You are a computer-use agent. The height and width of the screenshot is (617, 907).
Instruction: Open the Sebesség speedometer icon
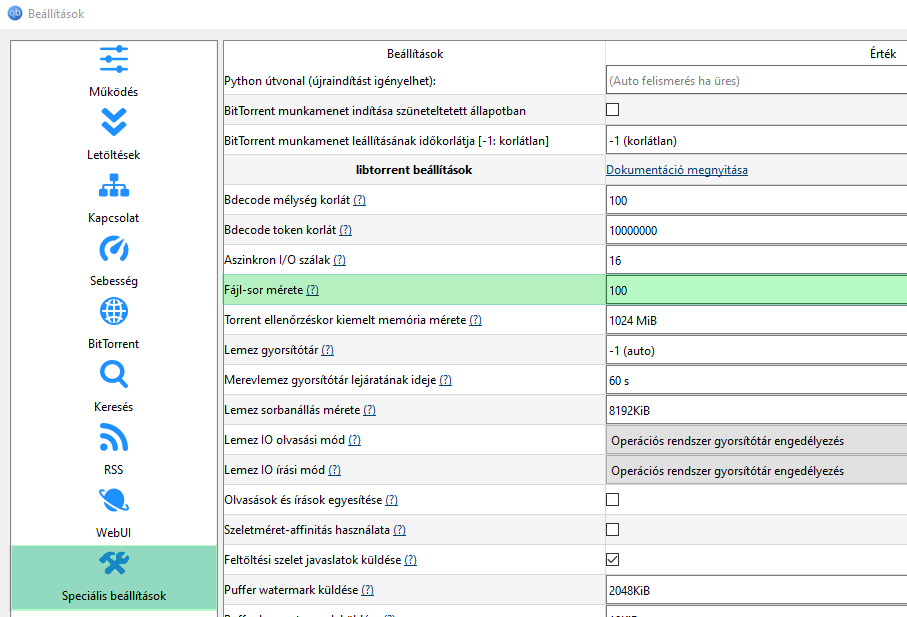[113, 249]
